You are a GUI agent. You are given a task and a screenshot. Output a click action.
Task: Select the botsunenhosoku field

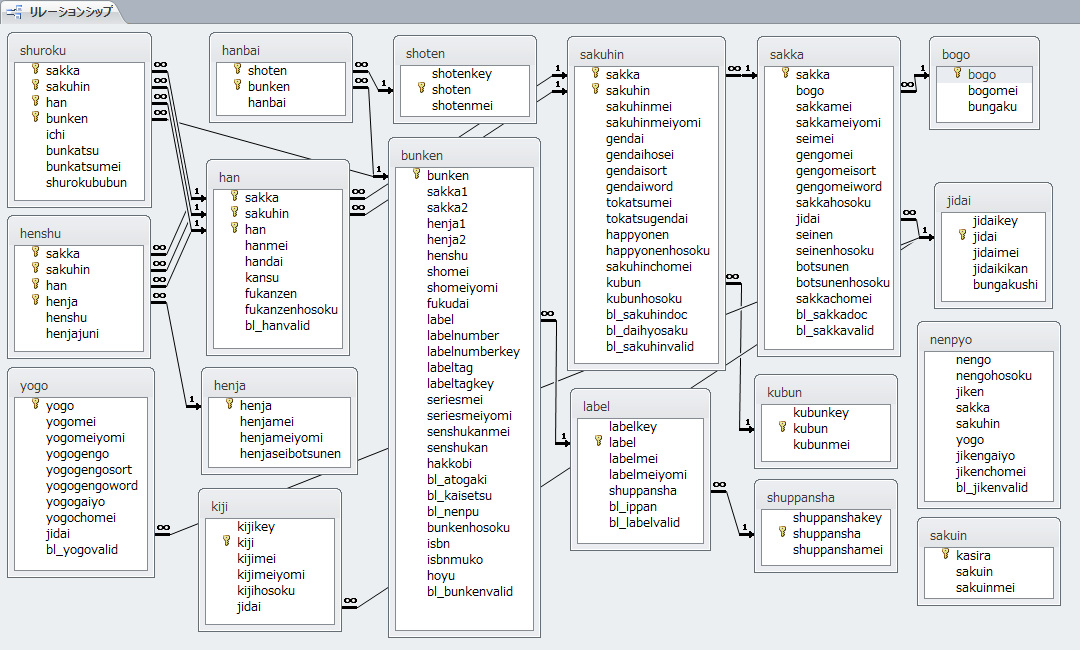[843, 282]
